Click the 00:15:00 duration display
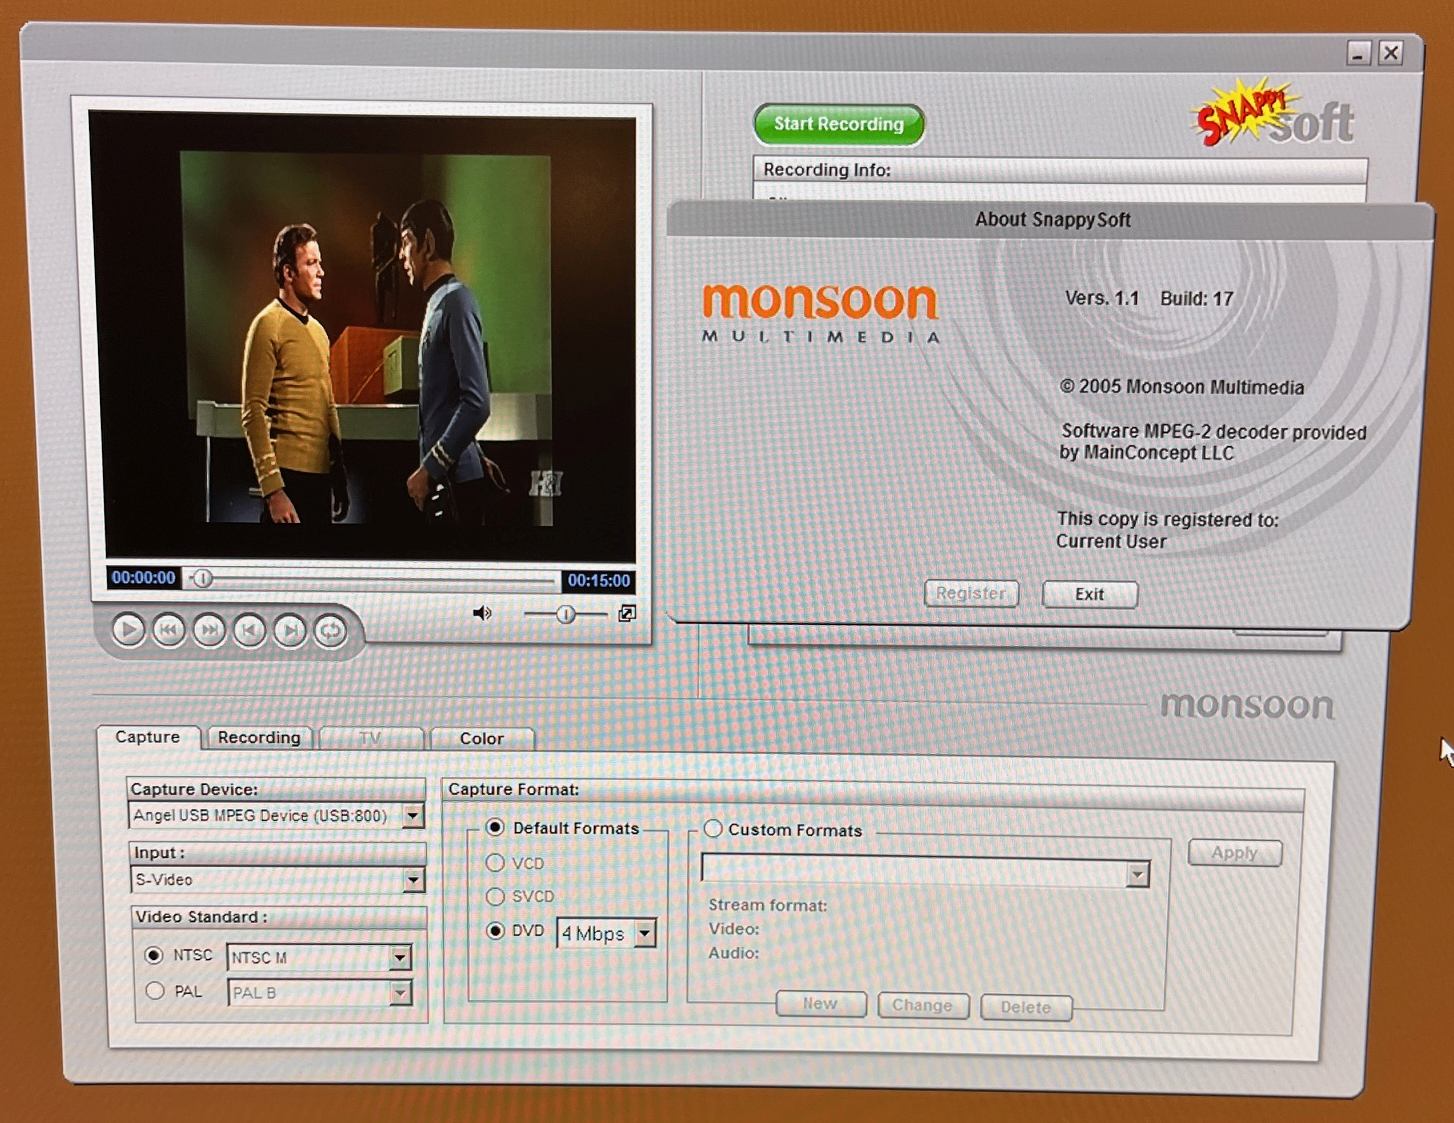This screenshot has height=1123, width=1454. point(598,580)
